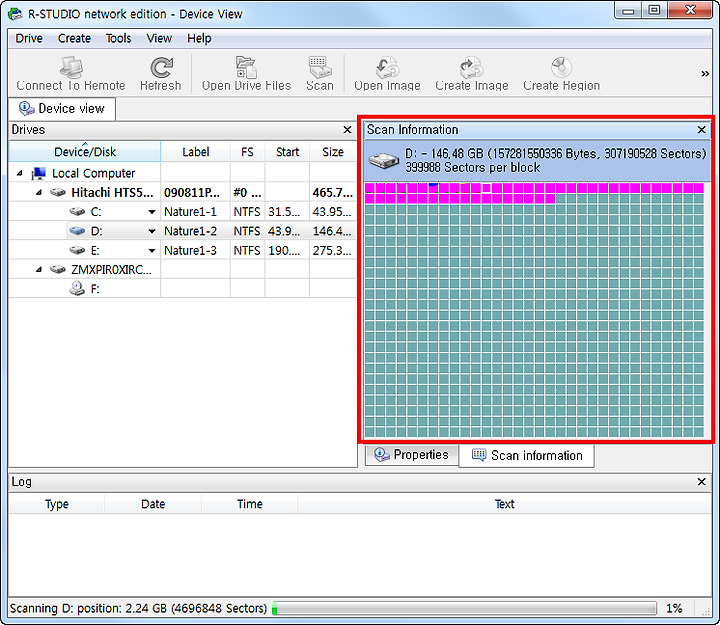
Task: Click the Device view tab icon
Action: pos(26,108)
